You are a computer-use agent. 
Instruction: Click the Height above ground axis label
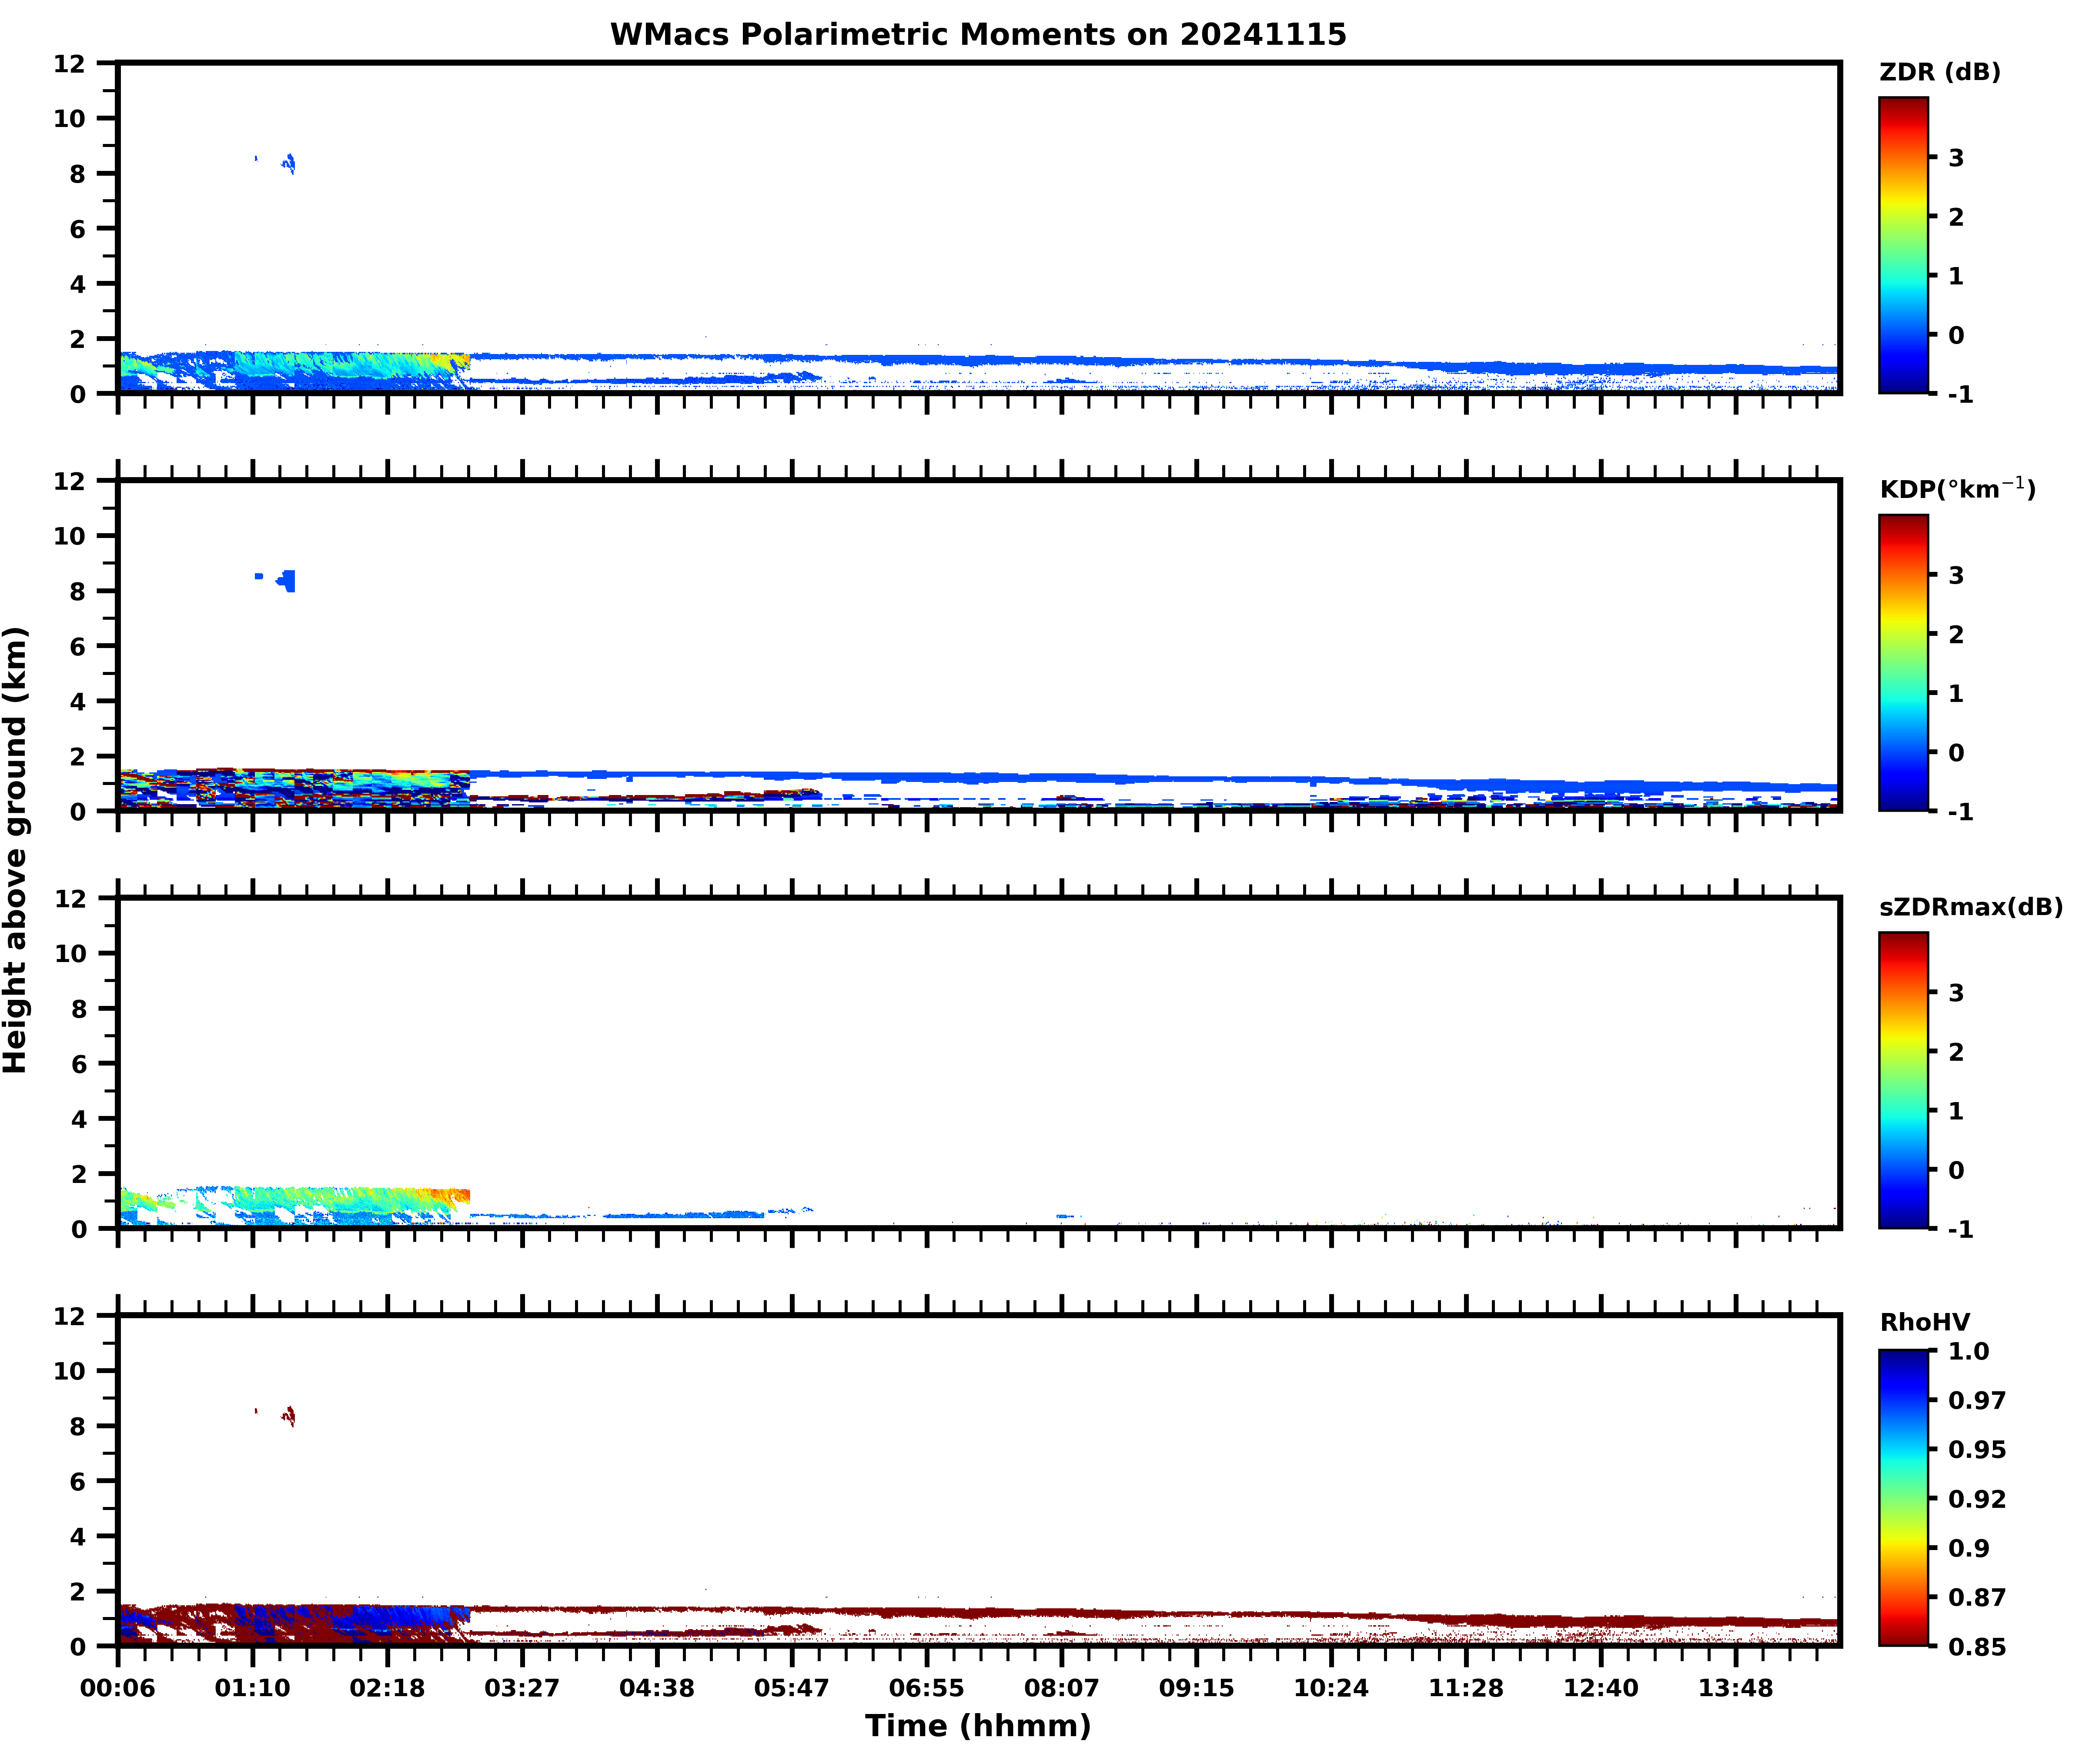(x=16, y=850)
